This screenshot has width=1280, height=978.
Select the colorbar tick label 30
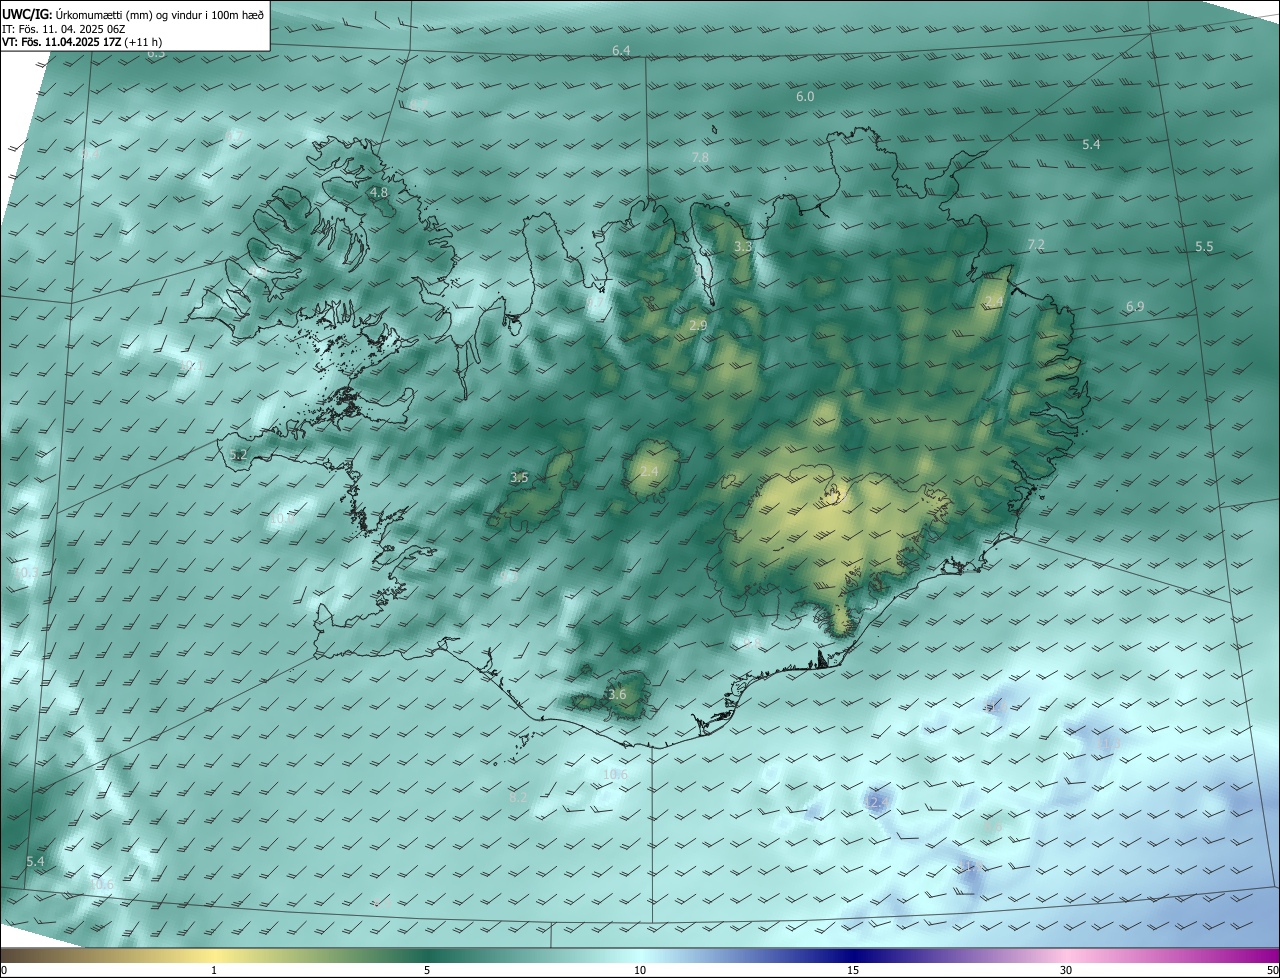pyautogui.click(x=1066, y=970)
